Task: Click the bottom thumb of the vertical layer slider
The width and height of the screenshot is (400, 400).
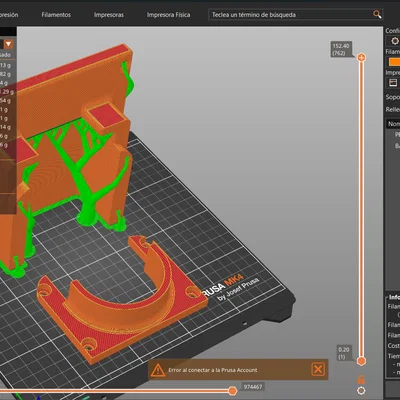Action: tap(361, 361)
